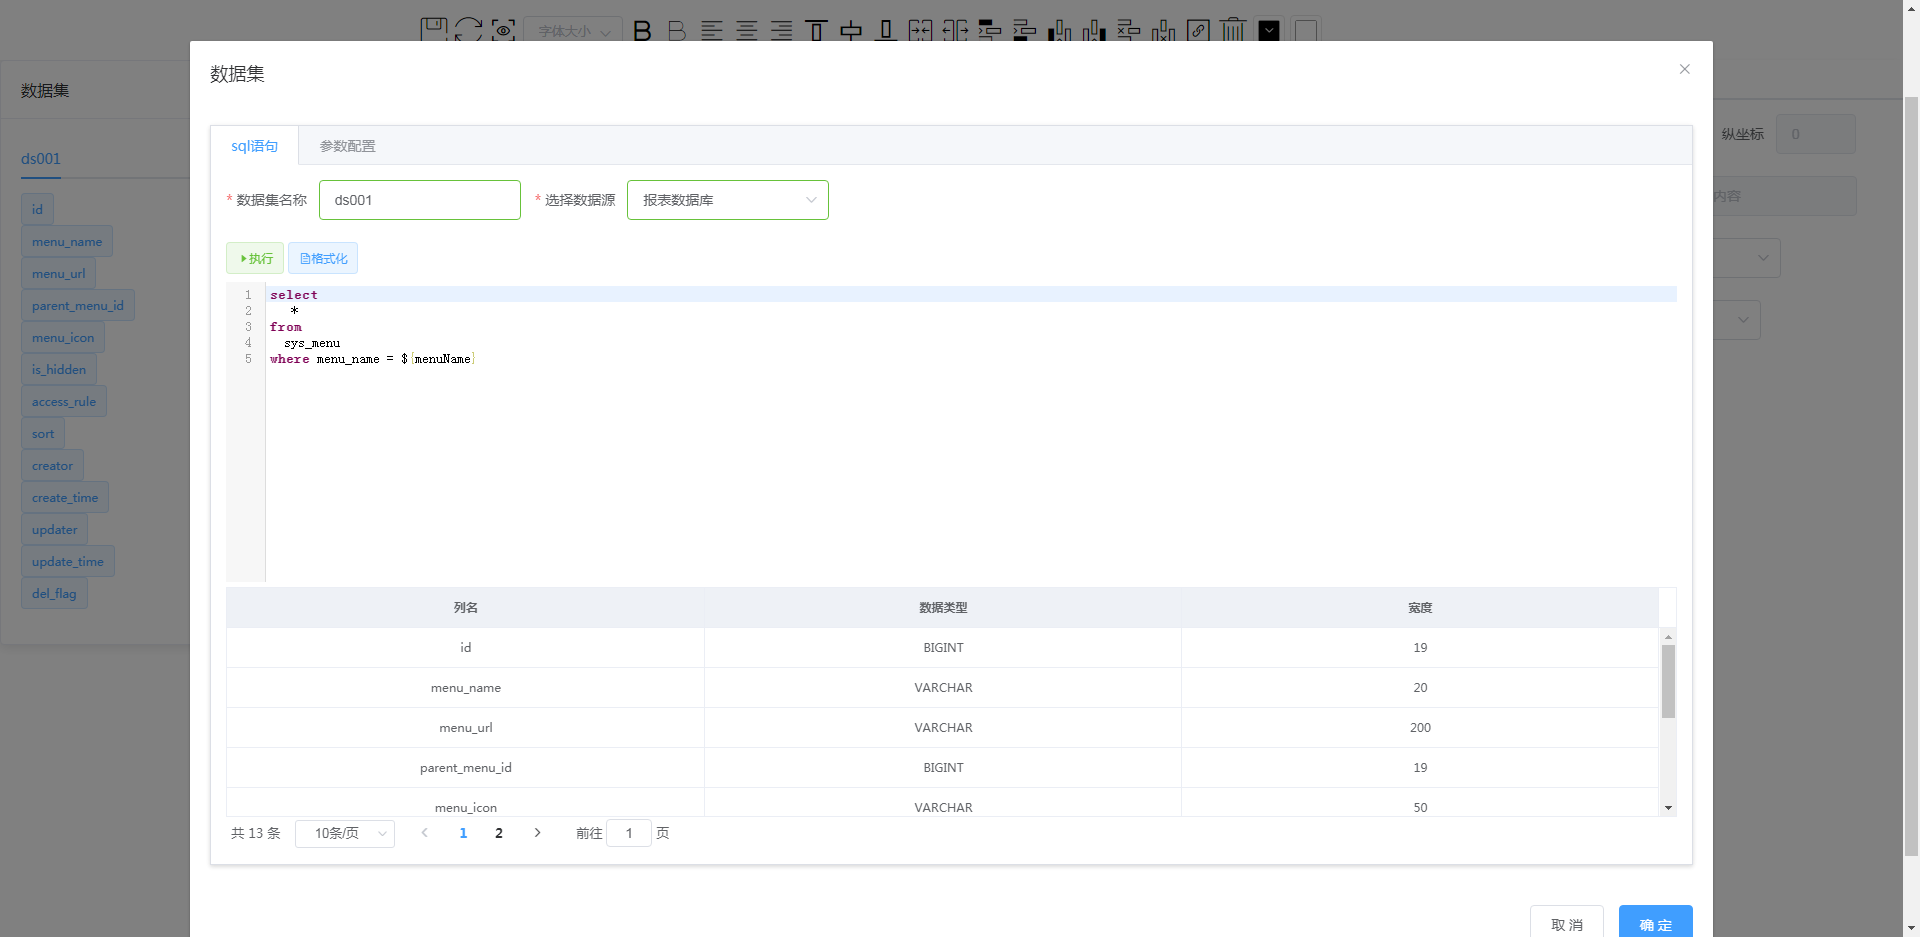
Task: Open the 字体大小 font size dropdown
Action: coord(573,30)
